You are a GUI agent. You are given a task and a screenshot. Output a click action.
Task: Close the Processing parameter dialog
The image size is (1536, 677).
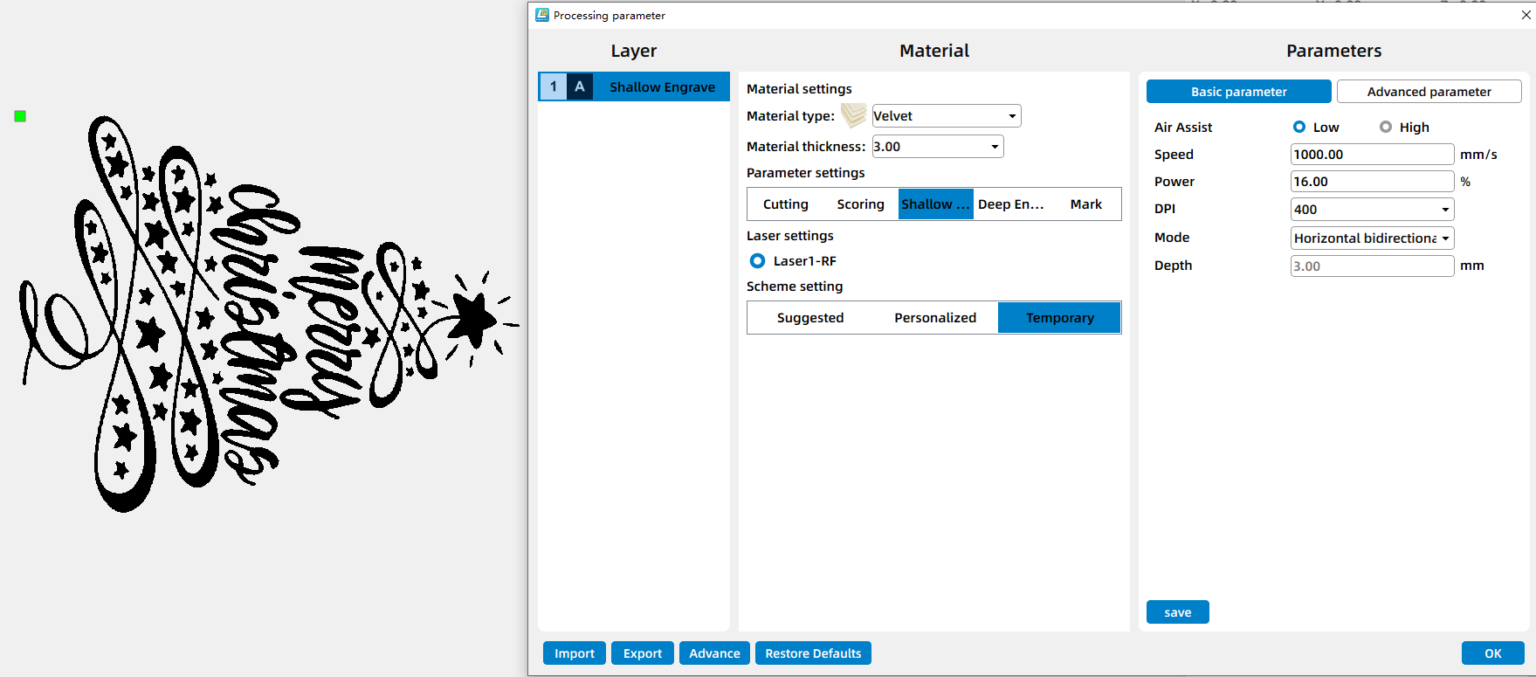tap(1524, 15)
